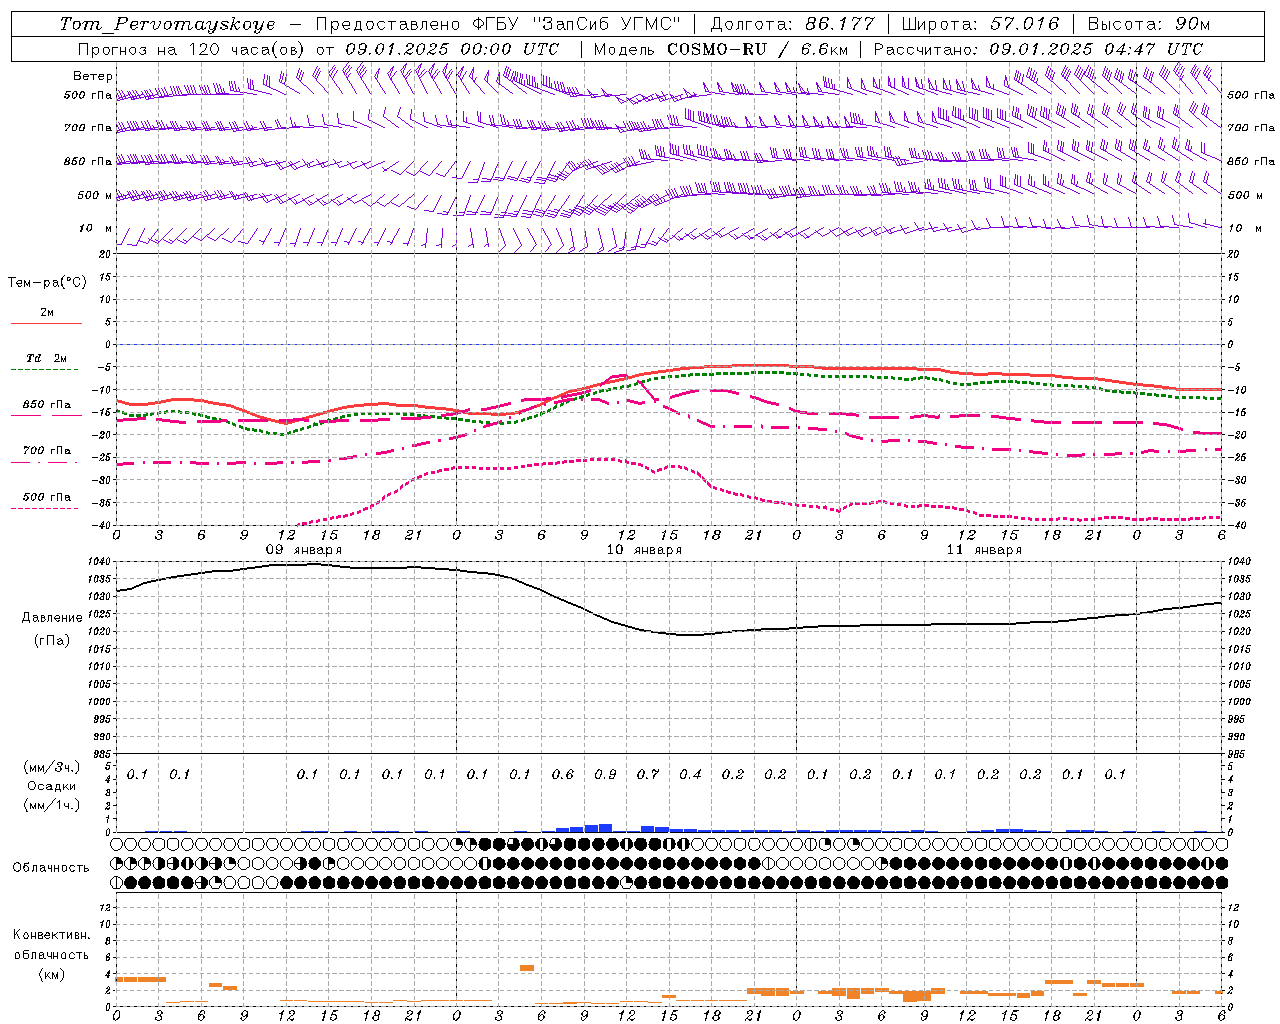1280x1024 pixels.
Task: Click the precipitation value "0.4"
Action: (690, 774)
